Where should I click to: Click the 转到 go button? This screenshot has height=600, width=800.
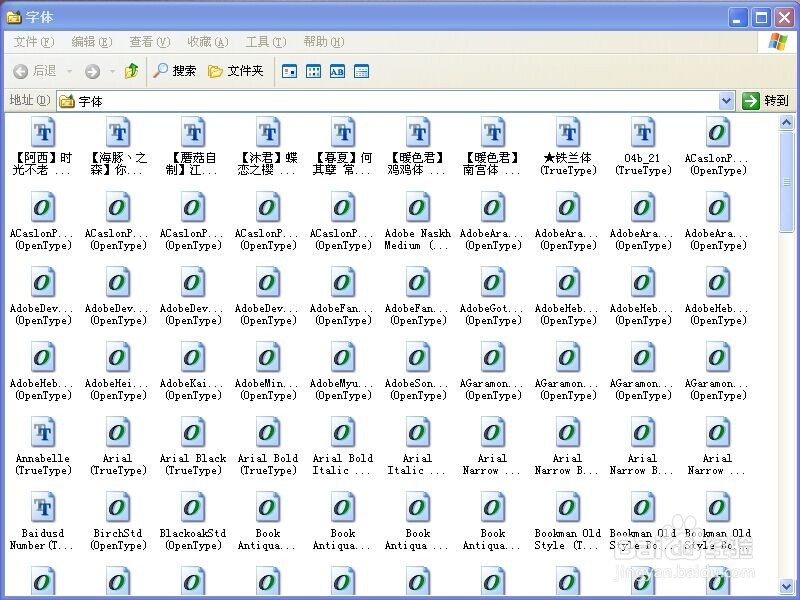point(765,101)
